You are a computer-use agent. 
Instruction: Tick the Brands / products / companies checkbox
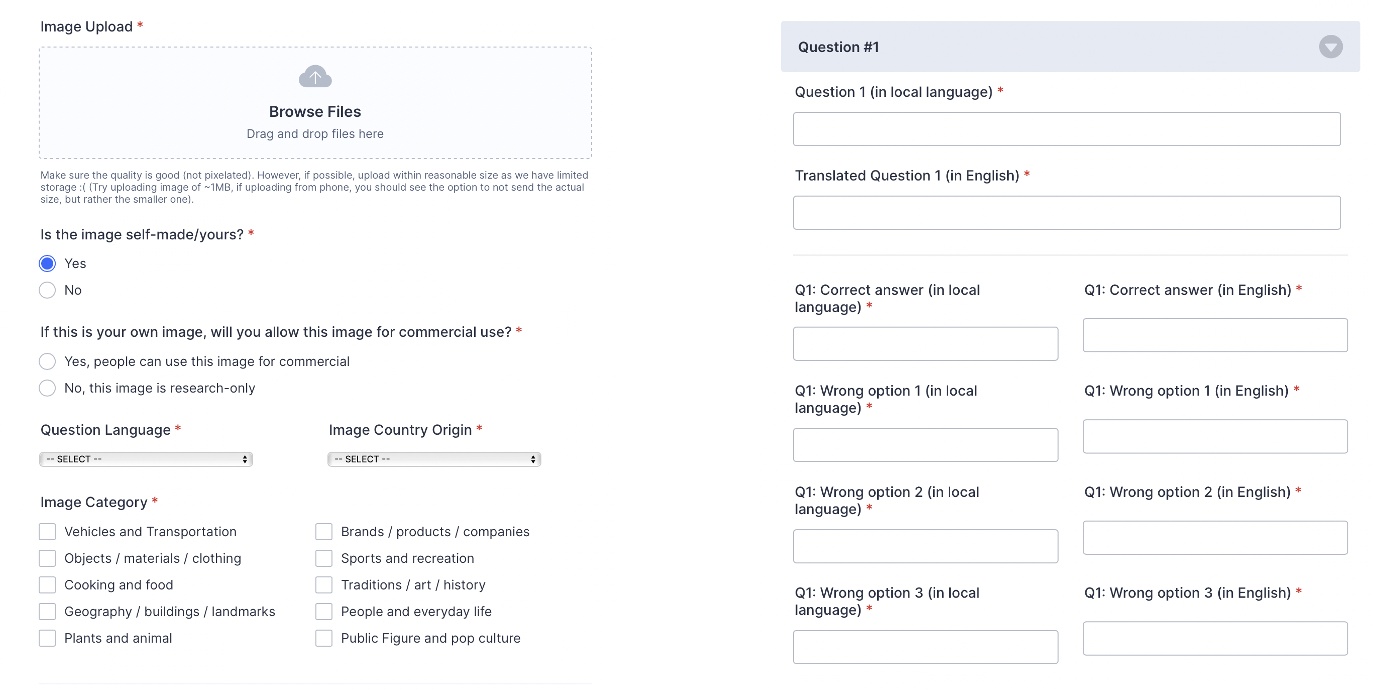pos(324,531)
